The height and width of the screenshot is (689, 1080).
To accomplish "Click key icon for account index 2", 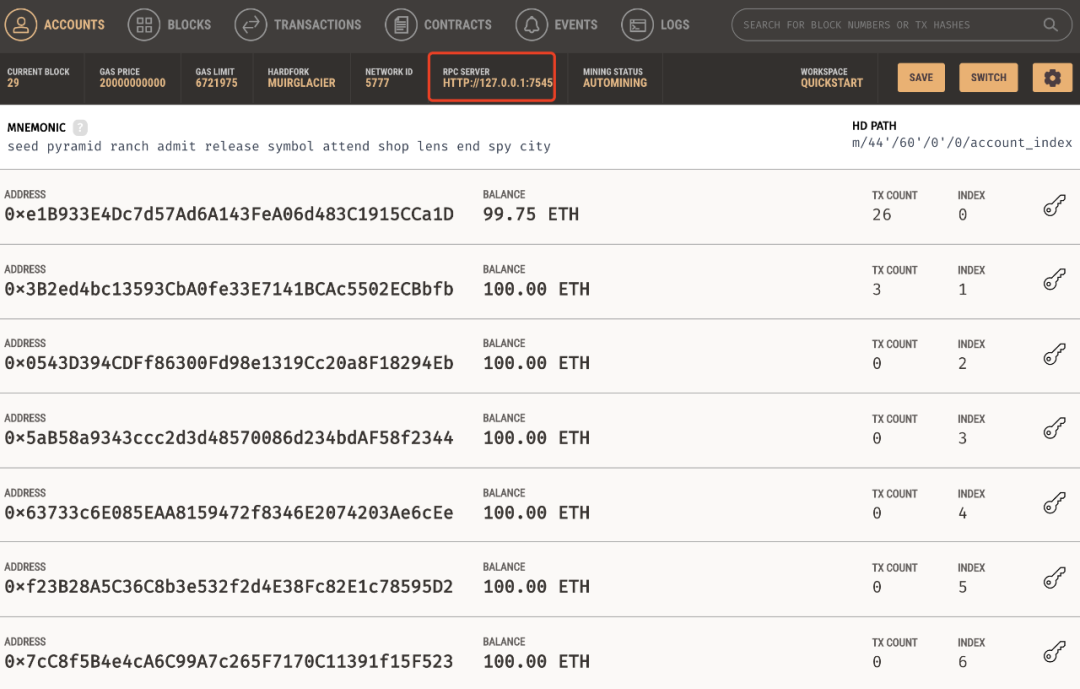I will pos(1054,355).
